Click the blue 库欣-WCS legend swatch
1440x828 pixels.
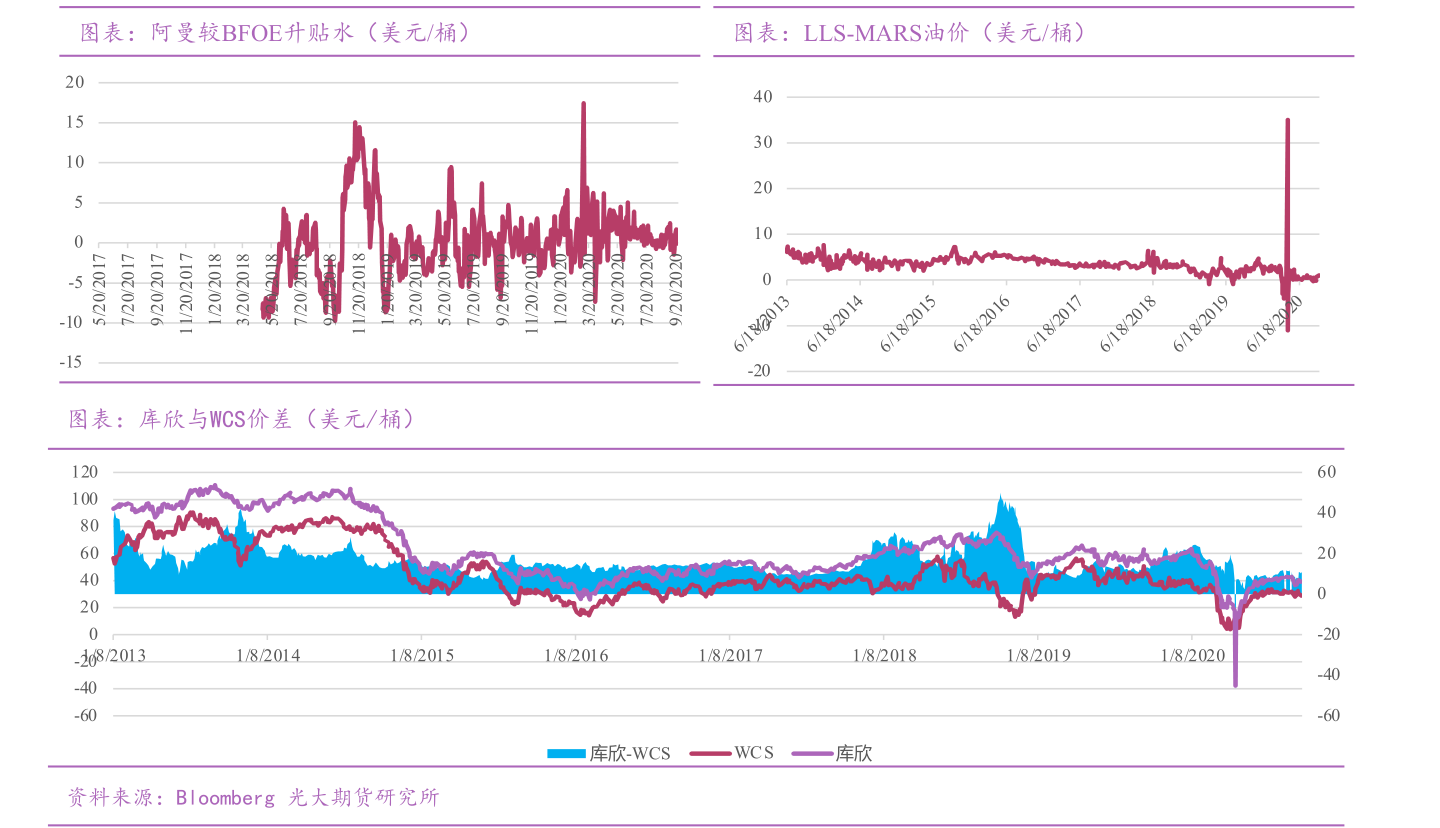point(566,754)
